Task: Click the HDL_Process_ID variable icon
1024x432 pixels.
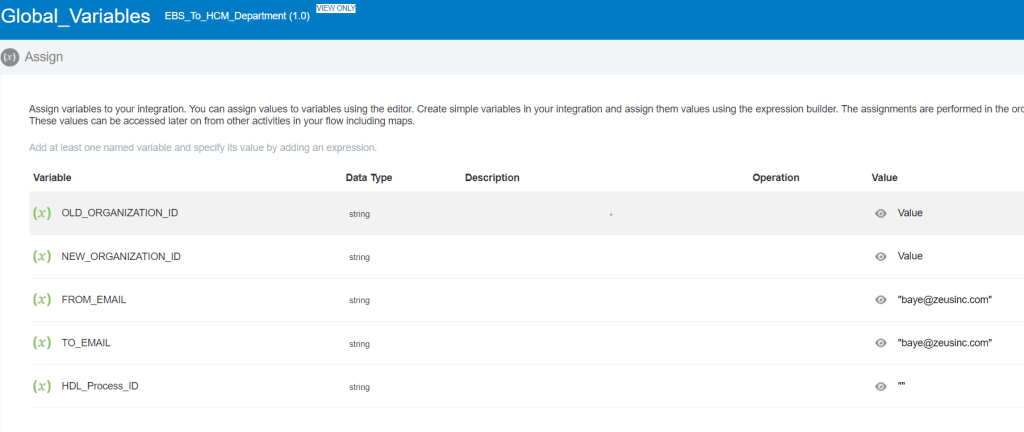Action: [x=42, y=386]
